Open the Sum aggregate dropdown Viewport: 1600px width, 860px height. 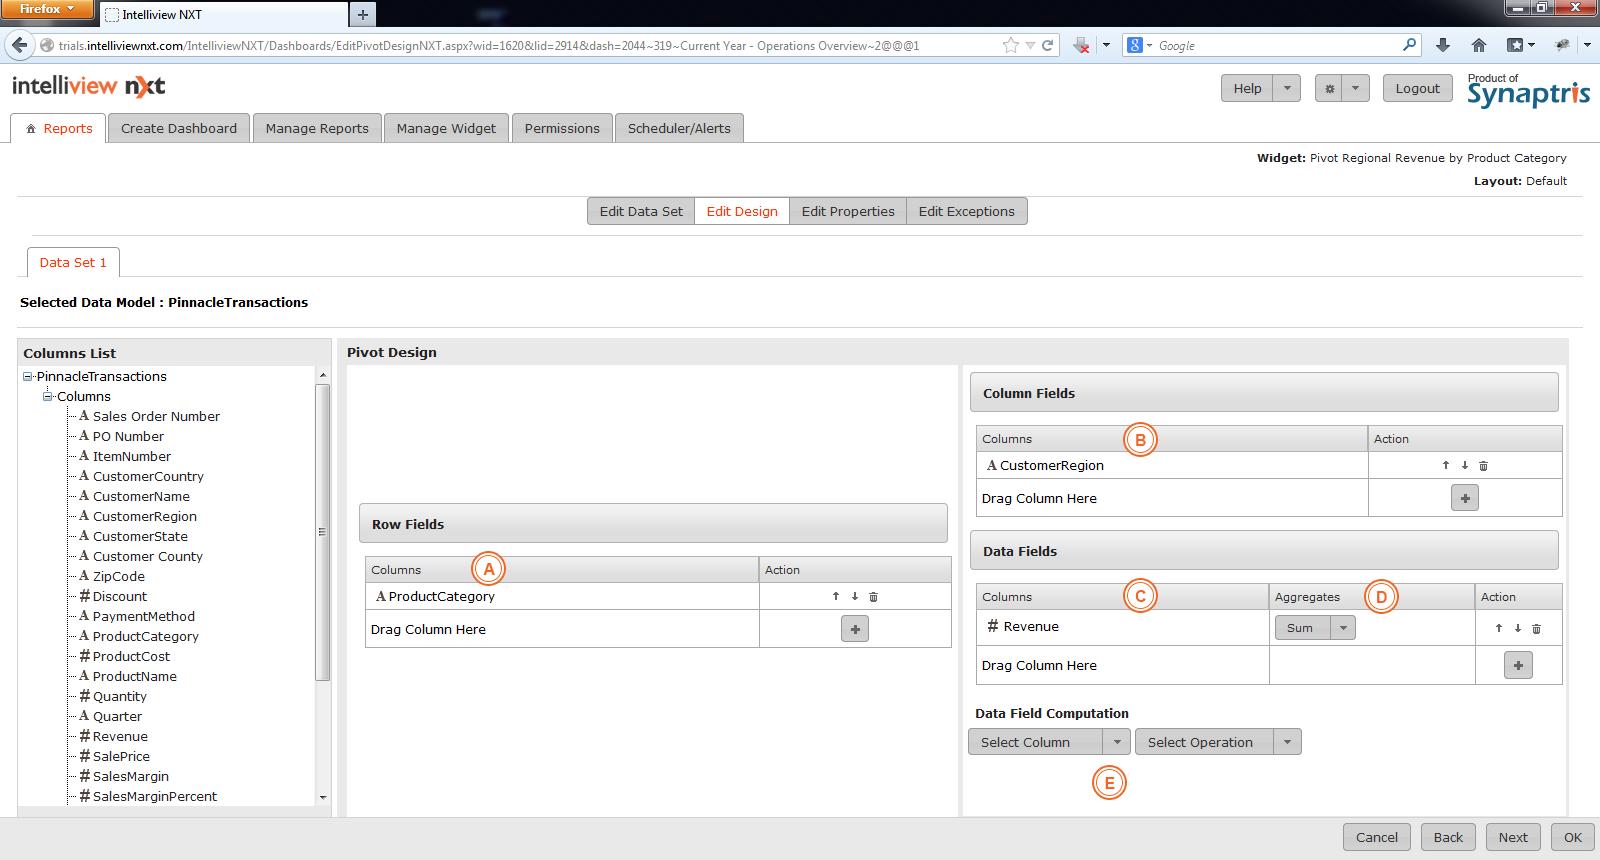1343,628
